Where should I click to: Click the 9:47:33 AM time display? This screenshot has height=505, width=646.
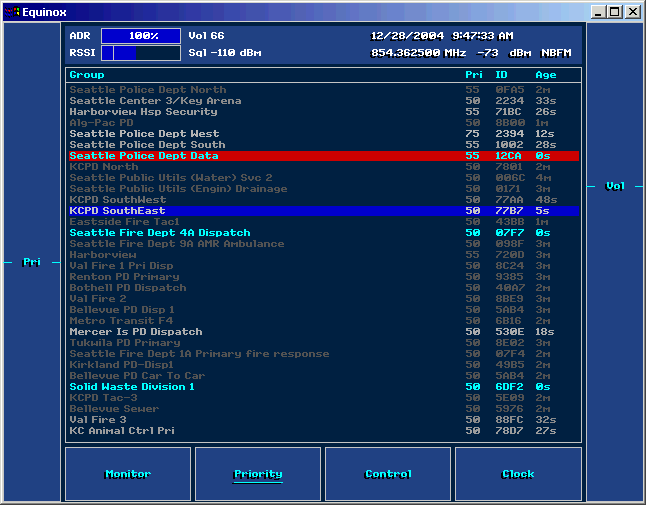pyautogui.click(x=482, y=36)
